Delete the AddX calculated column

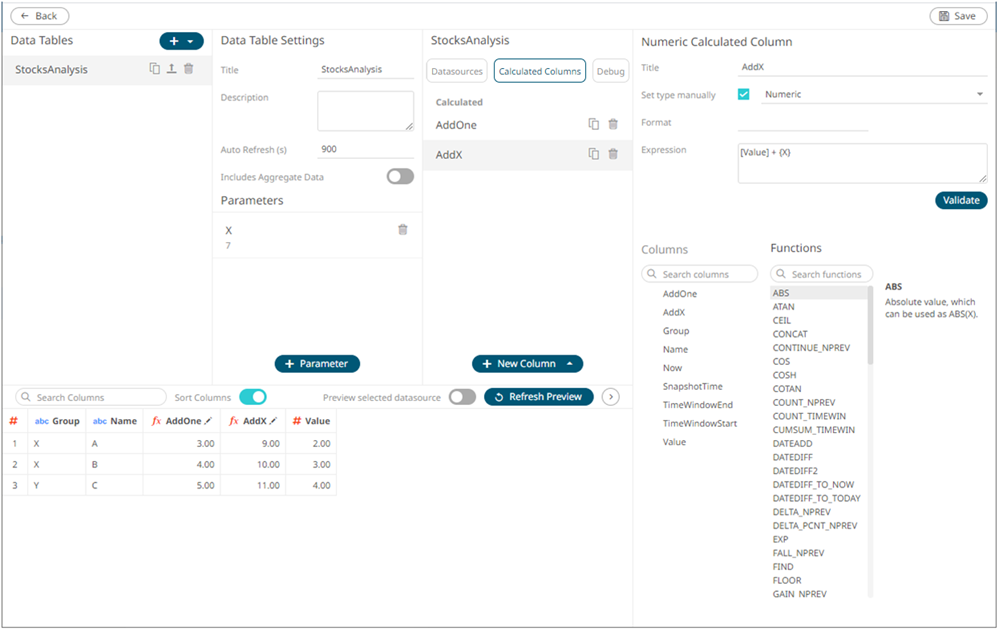click(614, 152)
